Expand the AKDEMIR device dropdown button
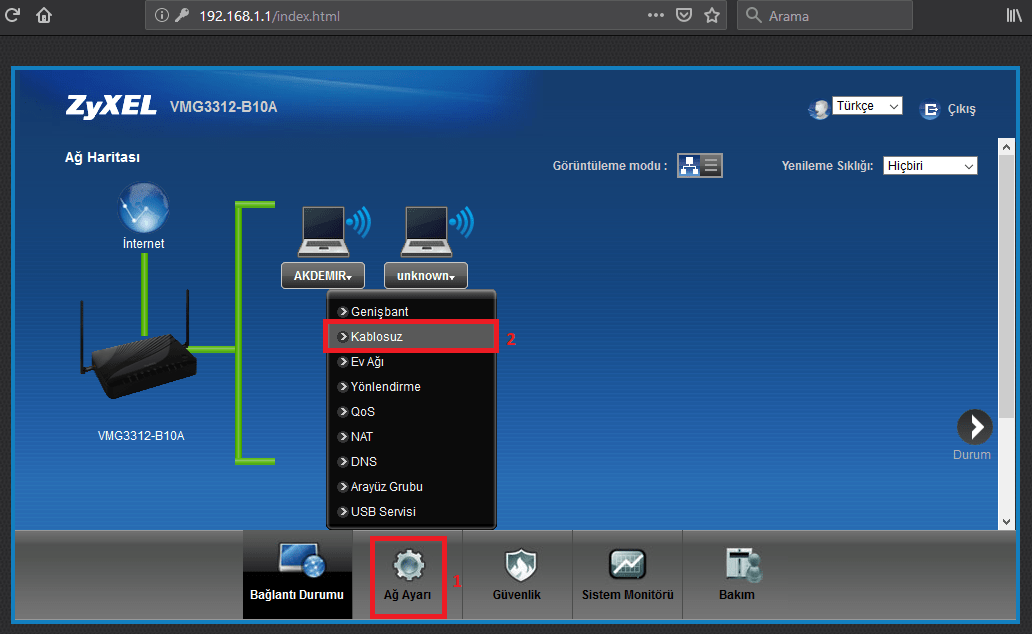The width and height of the screenshot is (1032, 634). 322,276
